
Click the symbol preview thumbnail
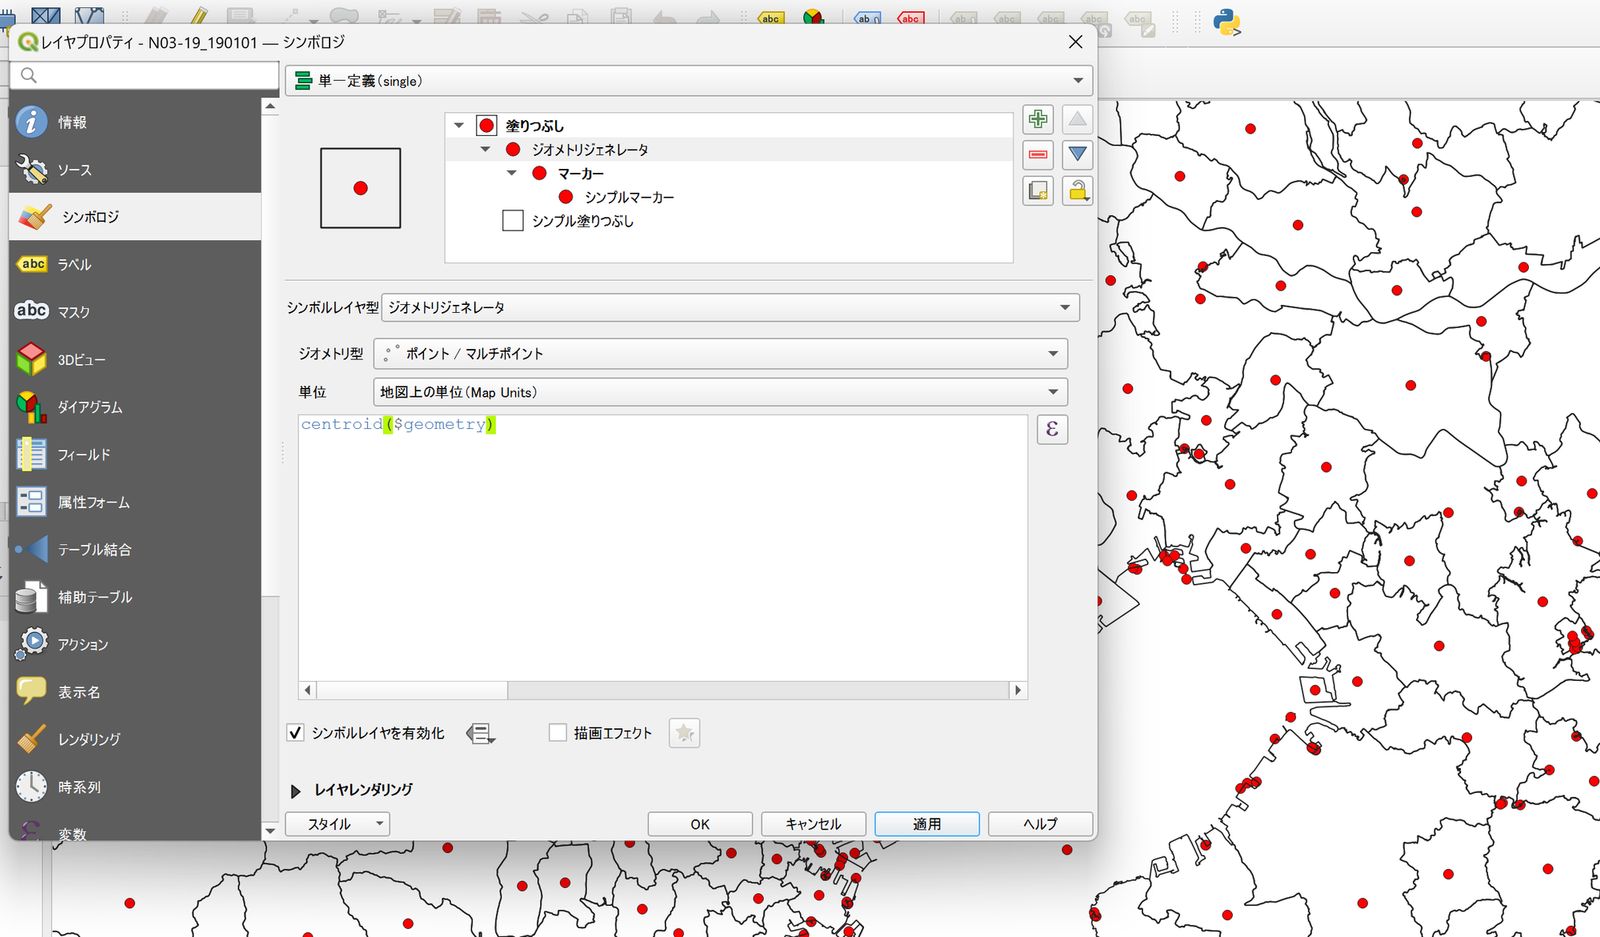pyautogui.click(x=360, y=188)
